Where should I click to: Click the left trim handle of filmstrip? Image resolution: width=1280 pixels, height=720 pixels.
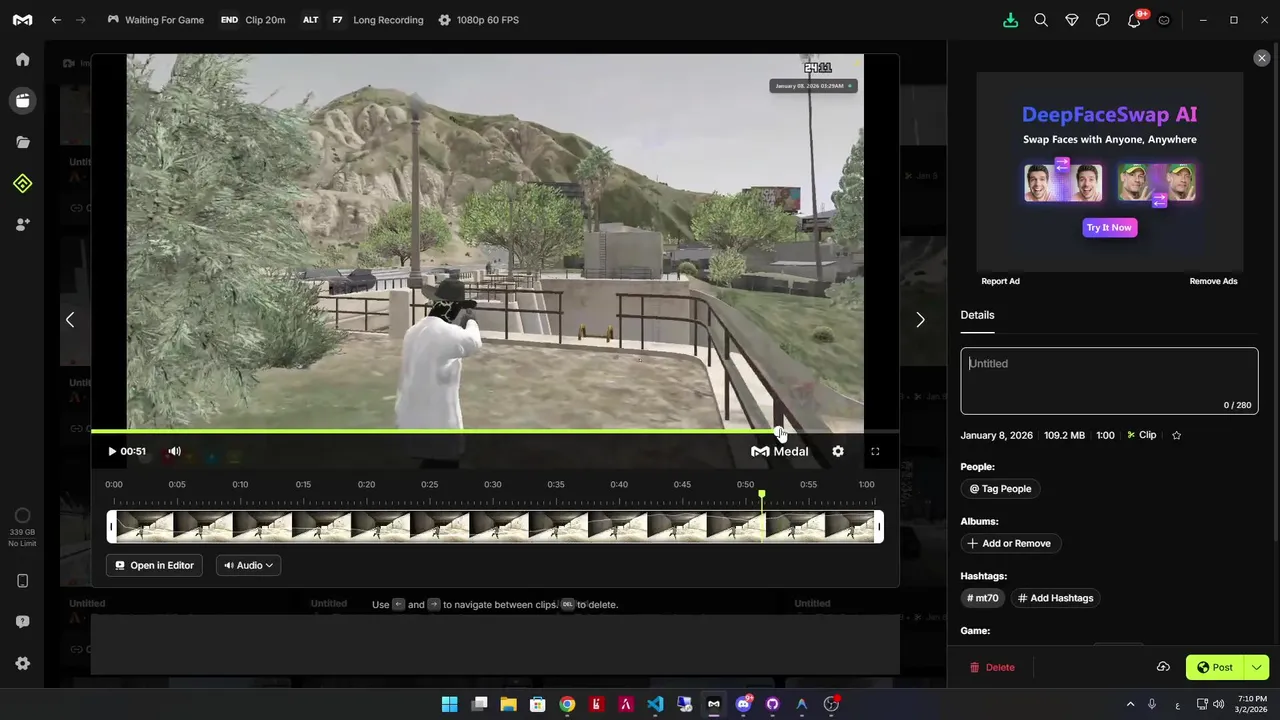[111, 527]
